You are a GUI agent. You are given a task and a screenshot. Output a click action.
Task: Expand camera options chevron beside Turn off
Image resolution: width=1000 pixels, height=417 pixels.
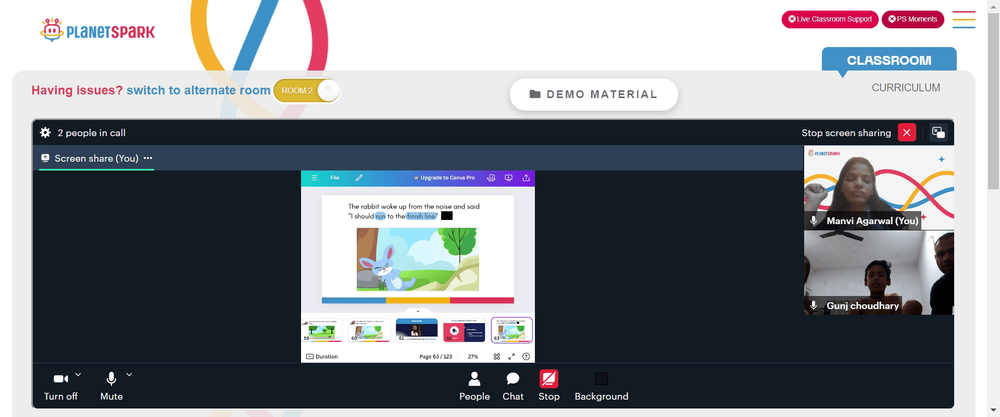click(78, 374)
